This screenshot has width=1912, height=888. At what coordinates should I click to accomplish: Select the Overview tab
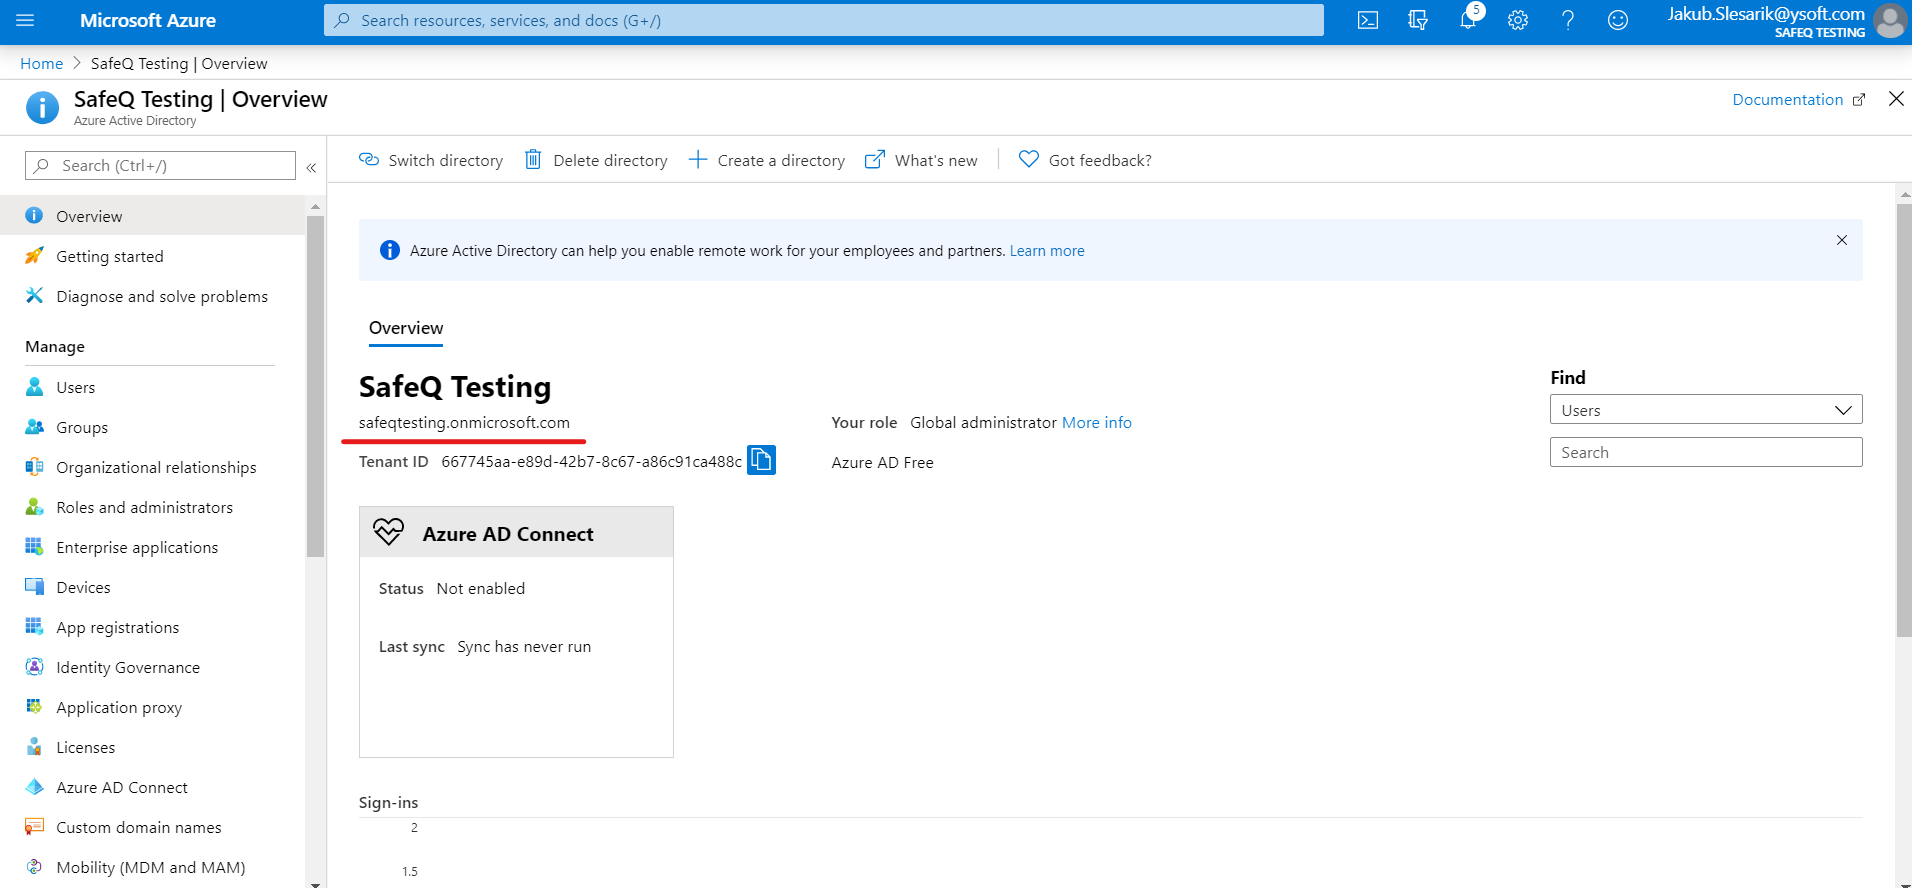[406, 328]
